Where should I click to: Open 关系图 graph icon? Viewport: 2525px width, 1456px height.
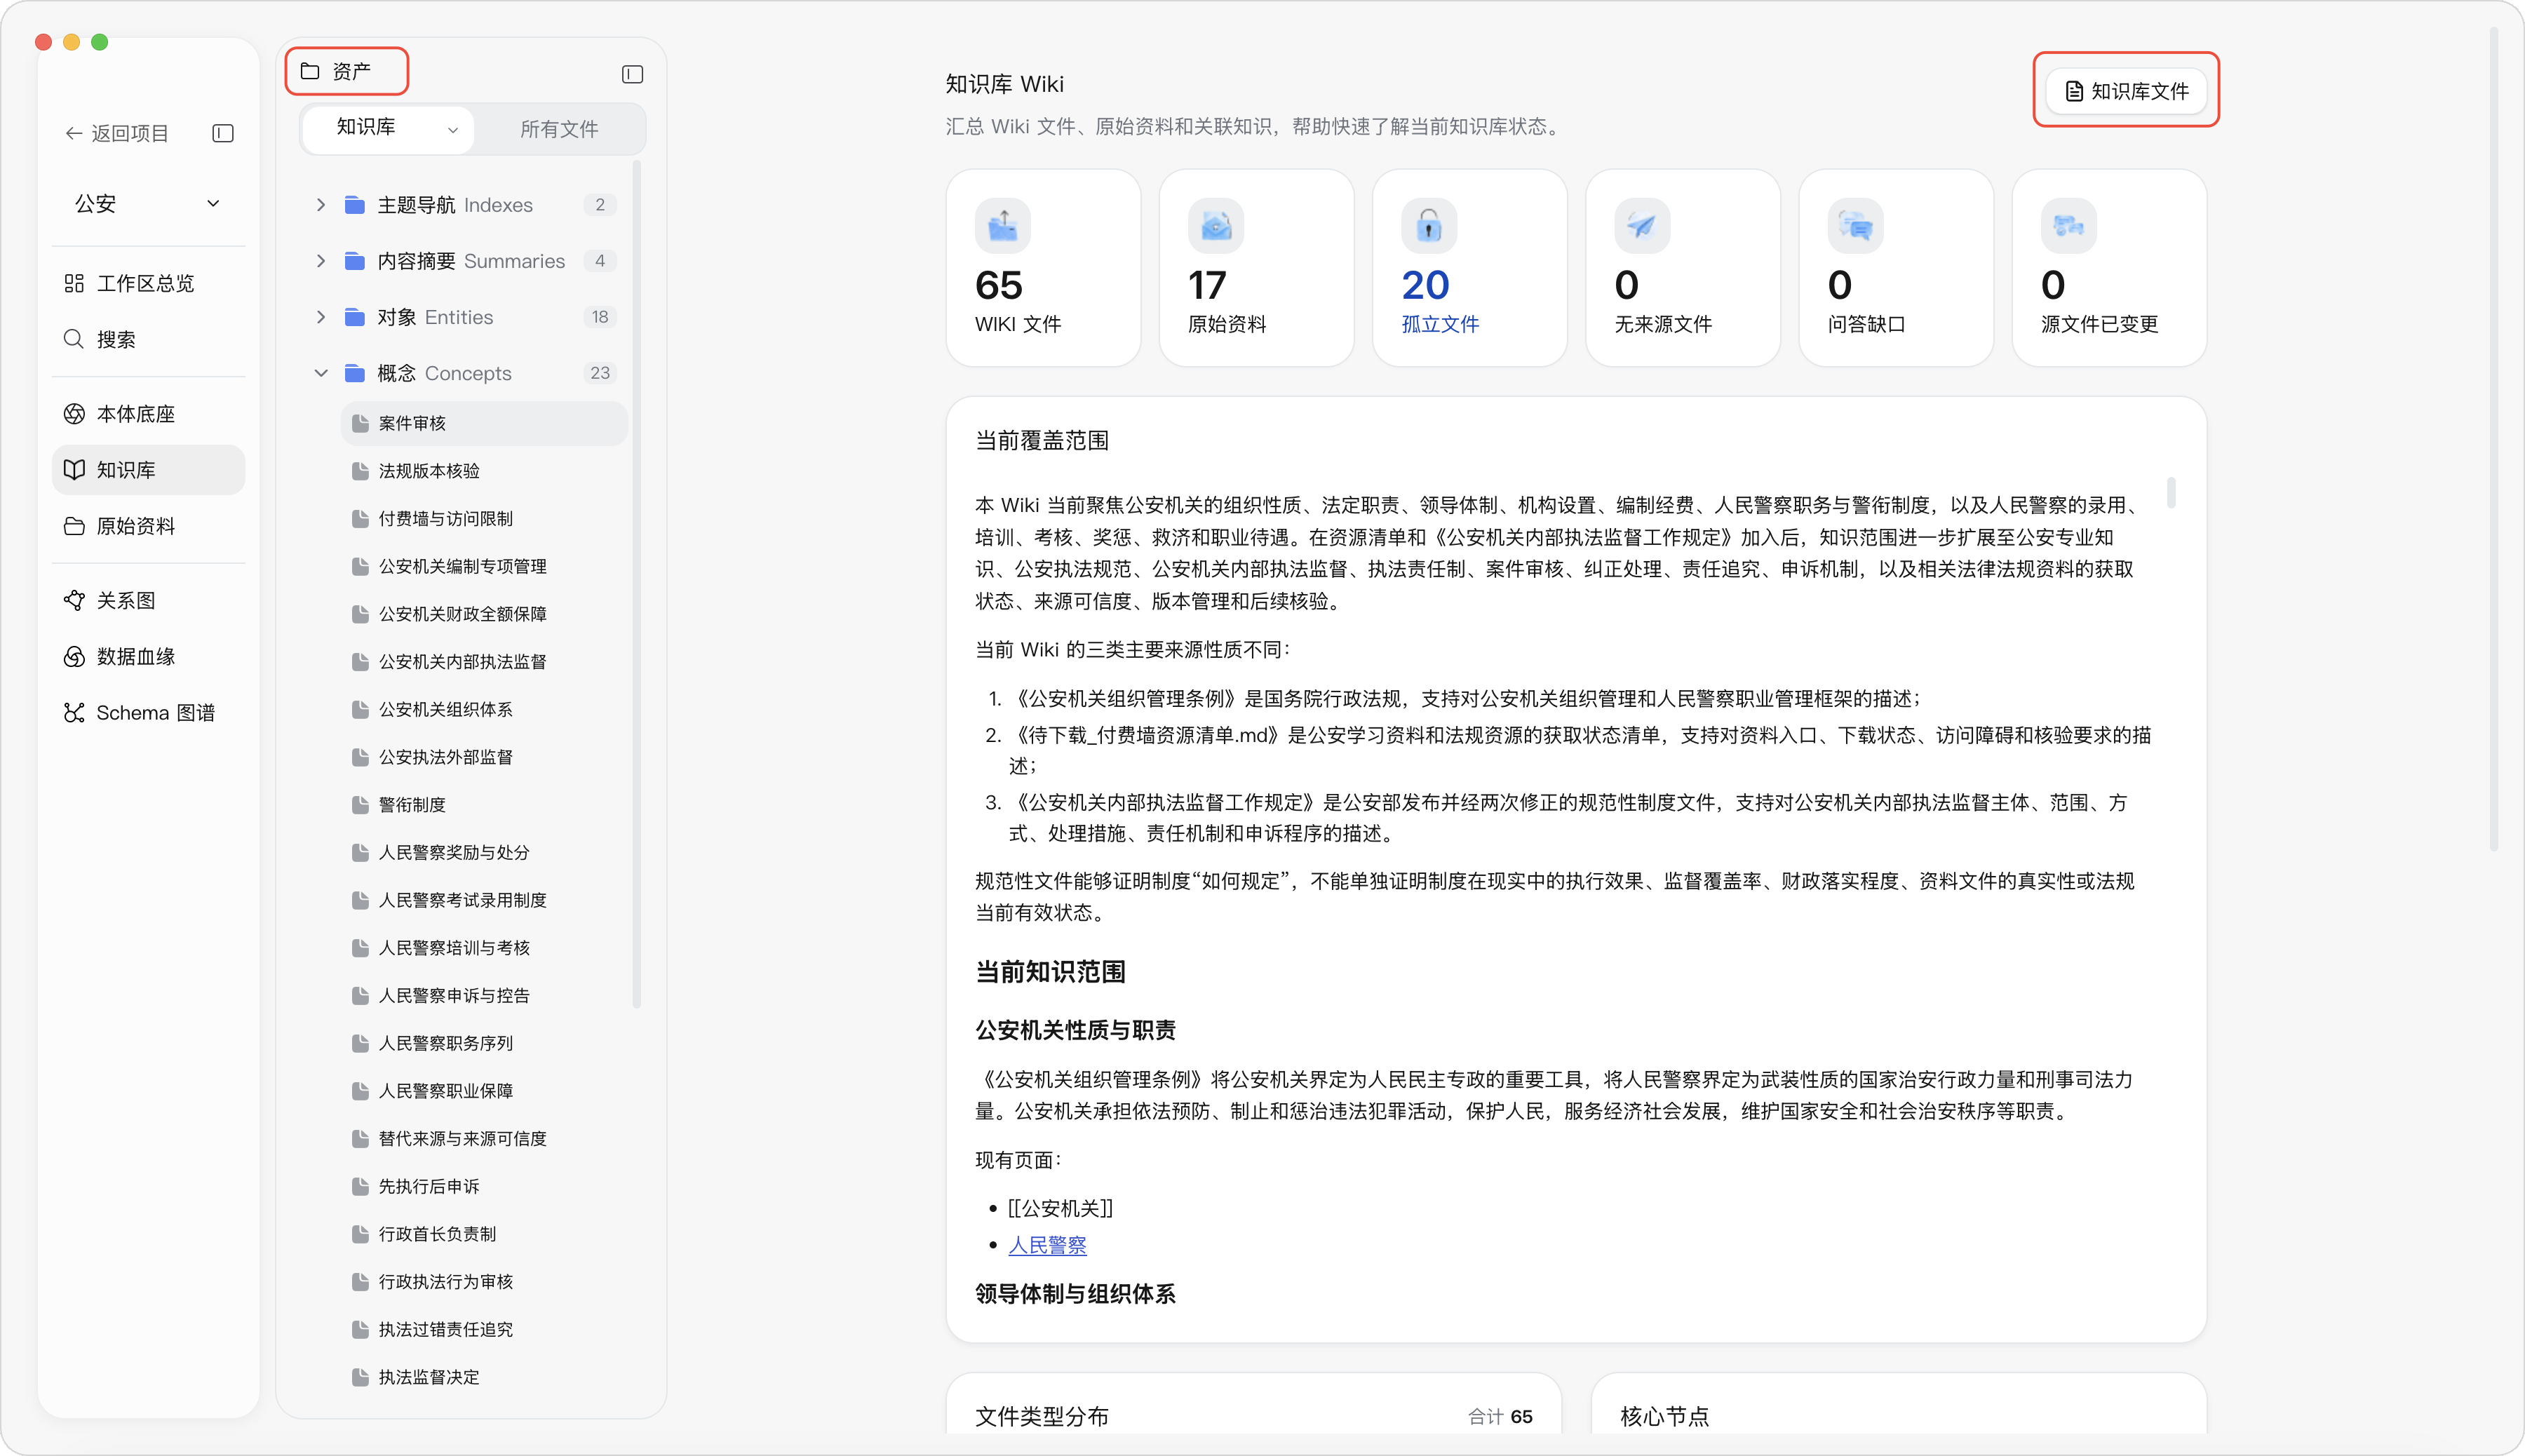[74, 600]
